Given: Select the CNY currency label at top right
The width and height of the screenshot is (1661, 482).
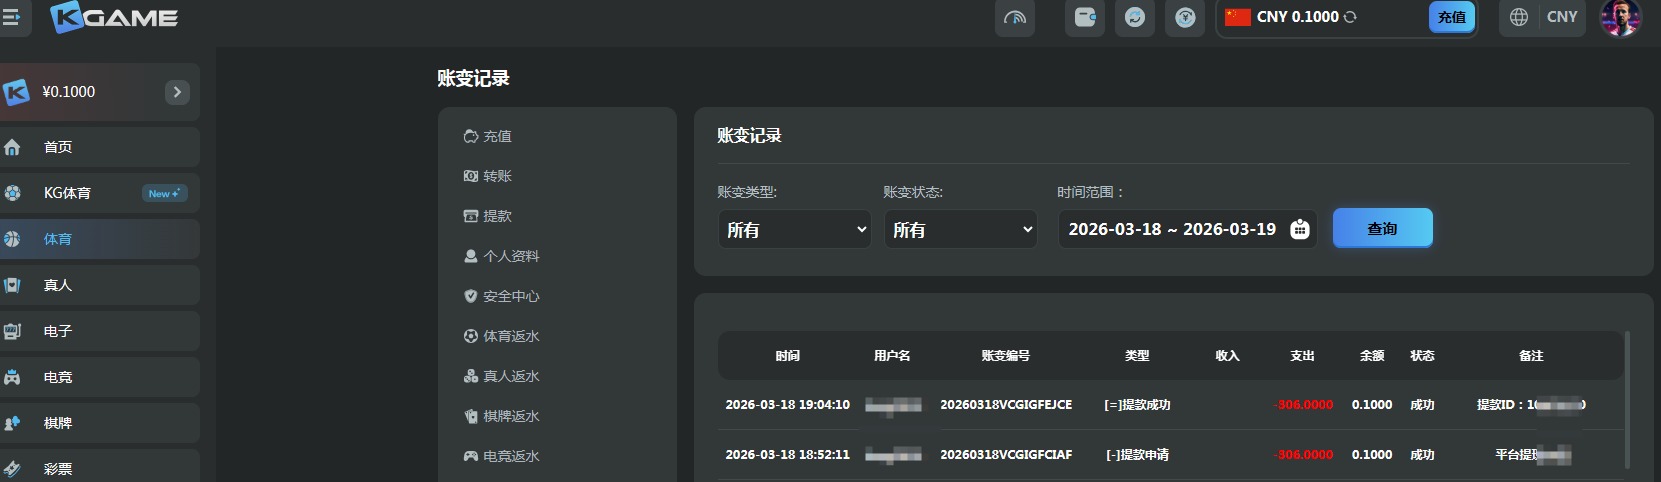Looking at the screenshot, I should point(1562,17).
